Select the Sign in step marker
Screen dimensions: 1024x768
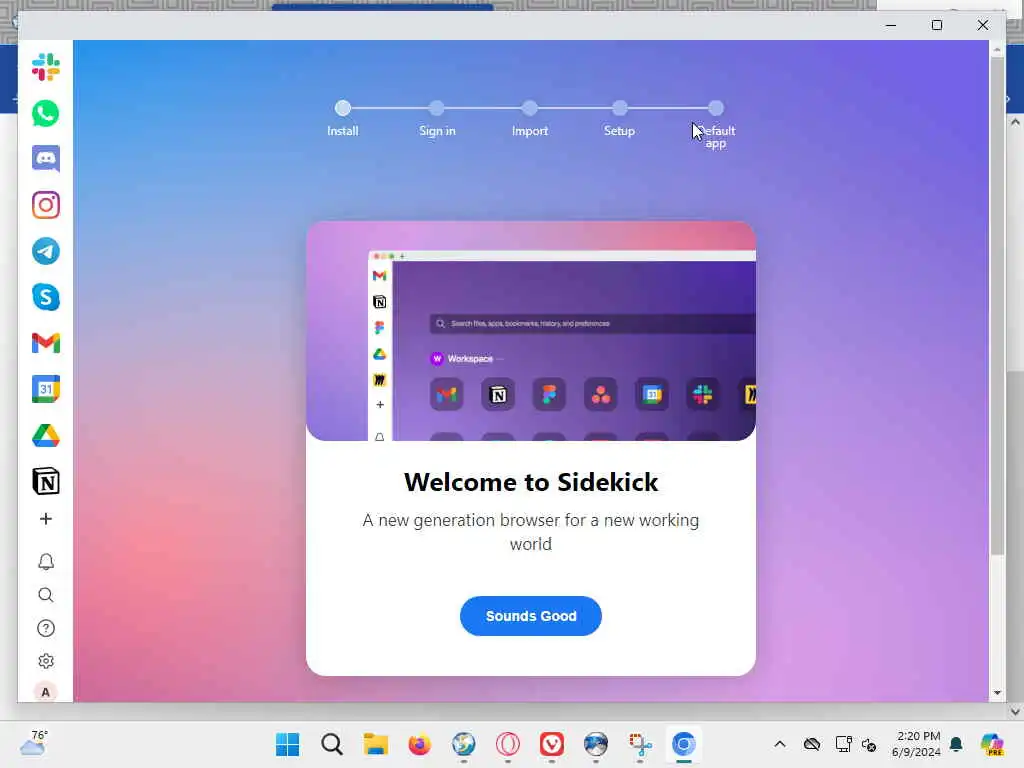(x=437, y=108)
